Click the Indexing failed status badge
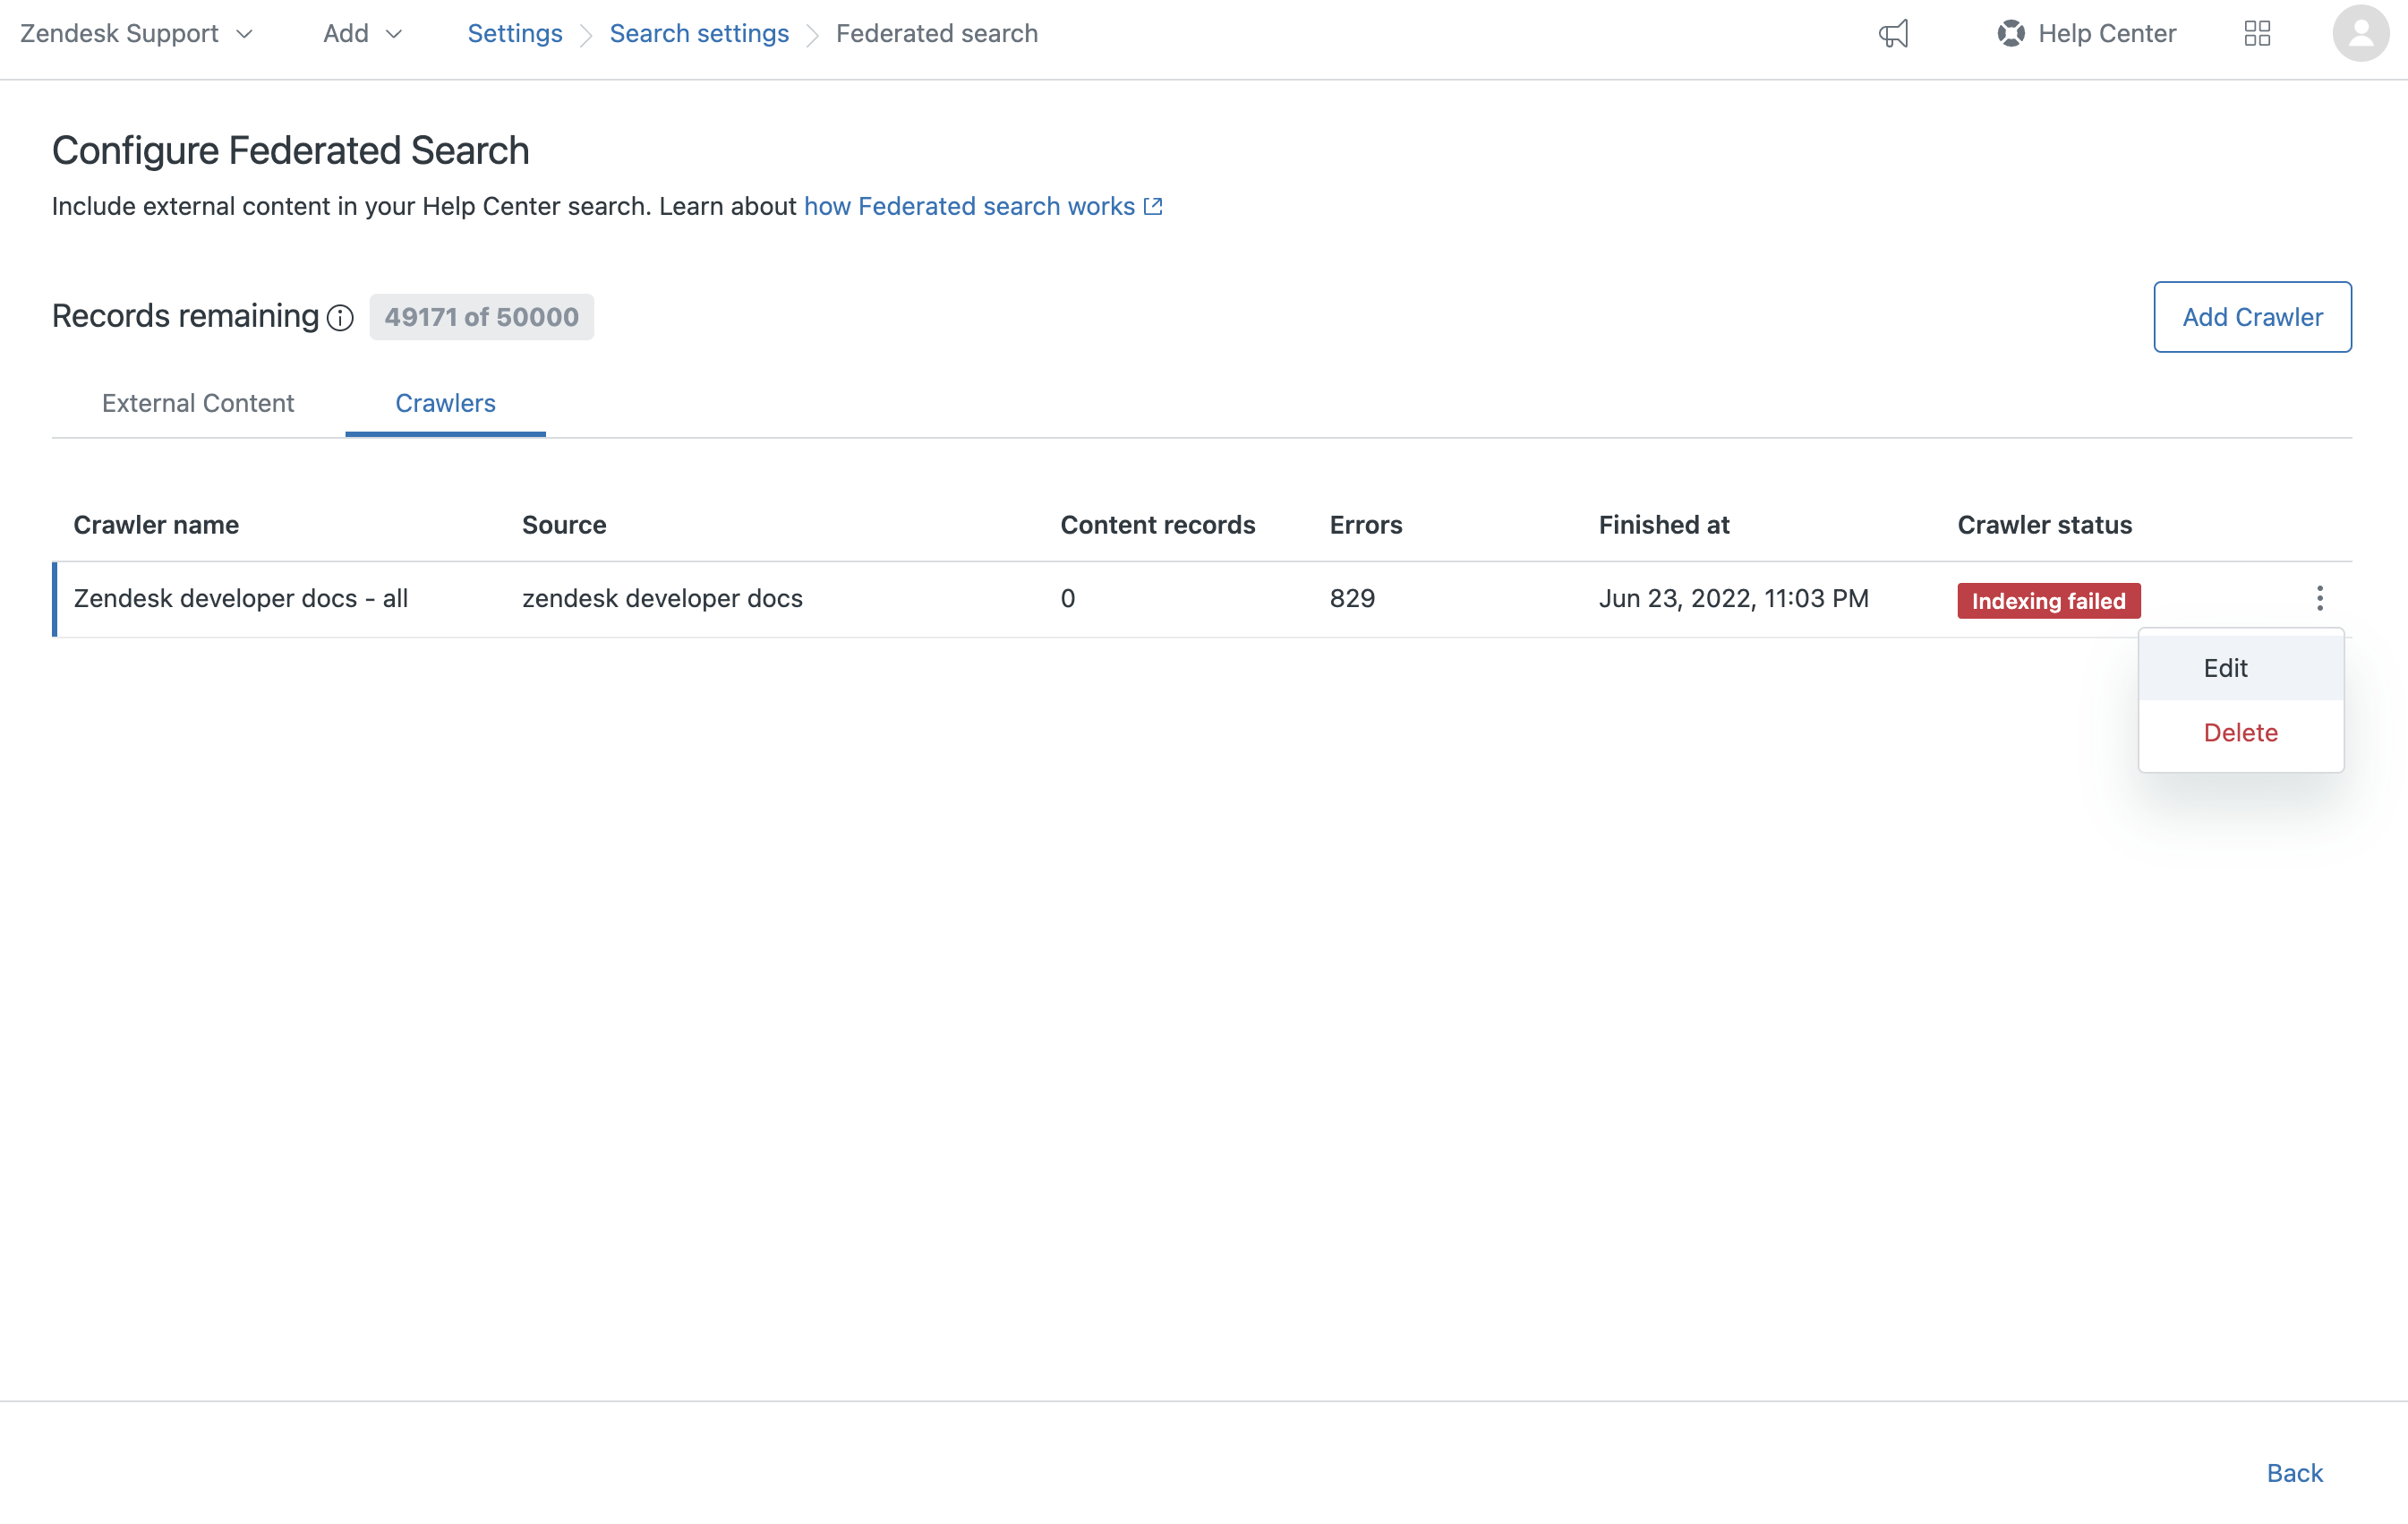The width and height of the screenshot is (2408, 1524). coord(2048,601)
